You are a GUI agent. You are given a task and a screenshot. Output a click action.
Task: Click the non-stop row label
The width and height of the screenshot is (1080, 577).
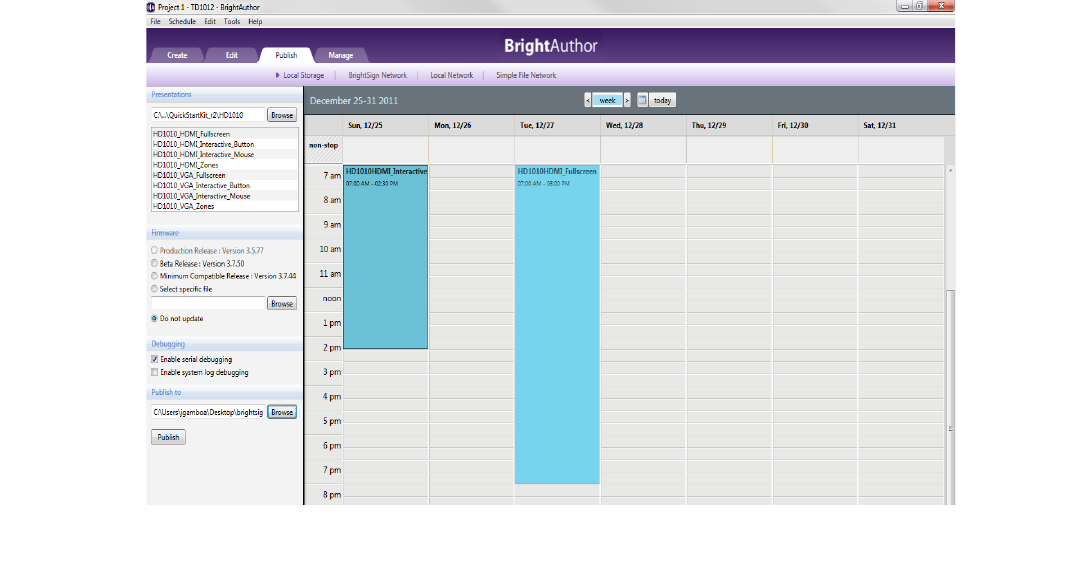tap(324, 146)
